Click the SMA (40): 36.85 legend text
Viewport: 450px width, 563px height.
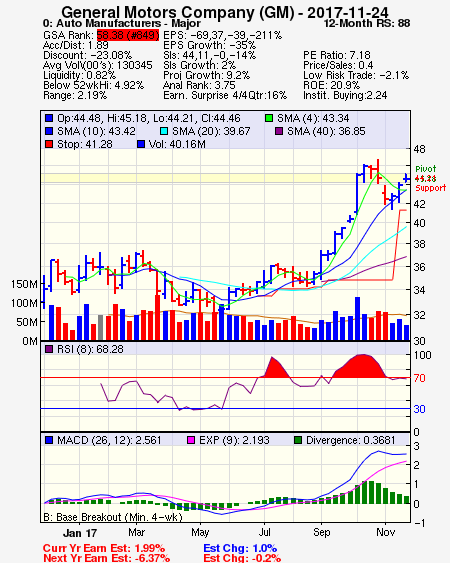coord(326,131)
